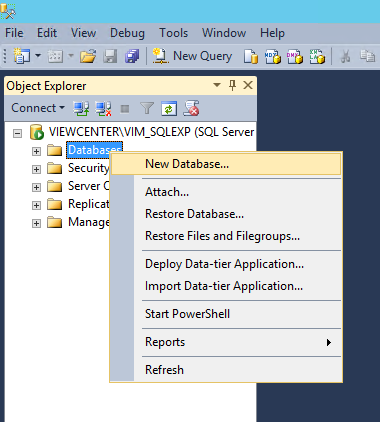Open the Object Explorer window position dropdown arrow
The image size is (380, 422).
[x=217, y=85]
